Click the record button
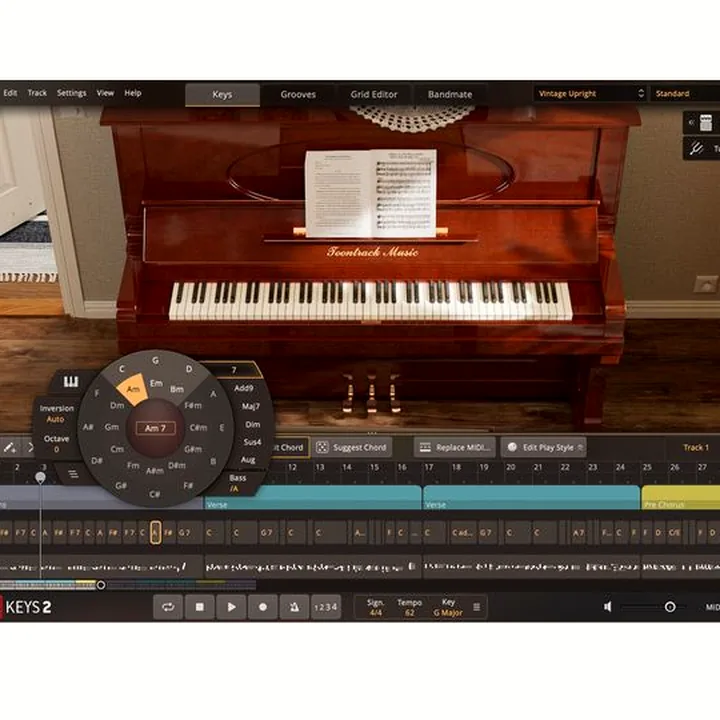Image resolution: width=720 pixels, height=720 pixels. point(263,607)
